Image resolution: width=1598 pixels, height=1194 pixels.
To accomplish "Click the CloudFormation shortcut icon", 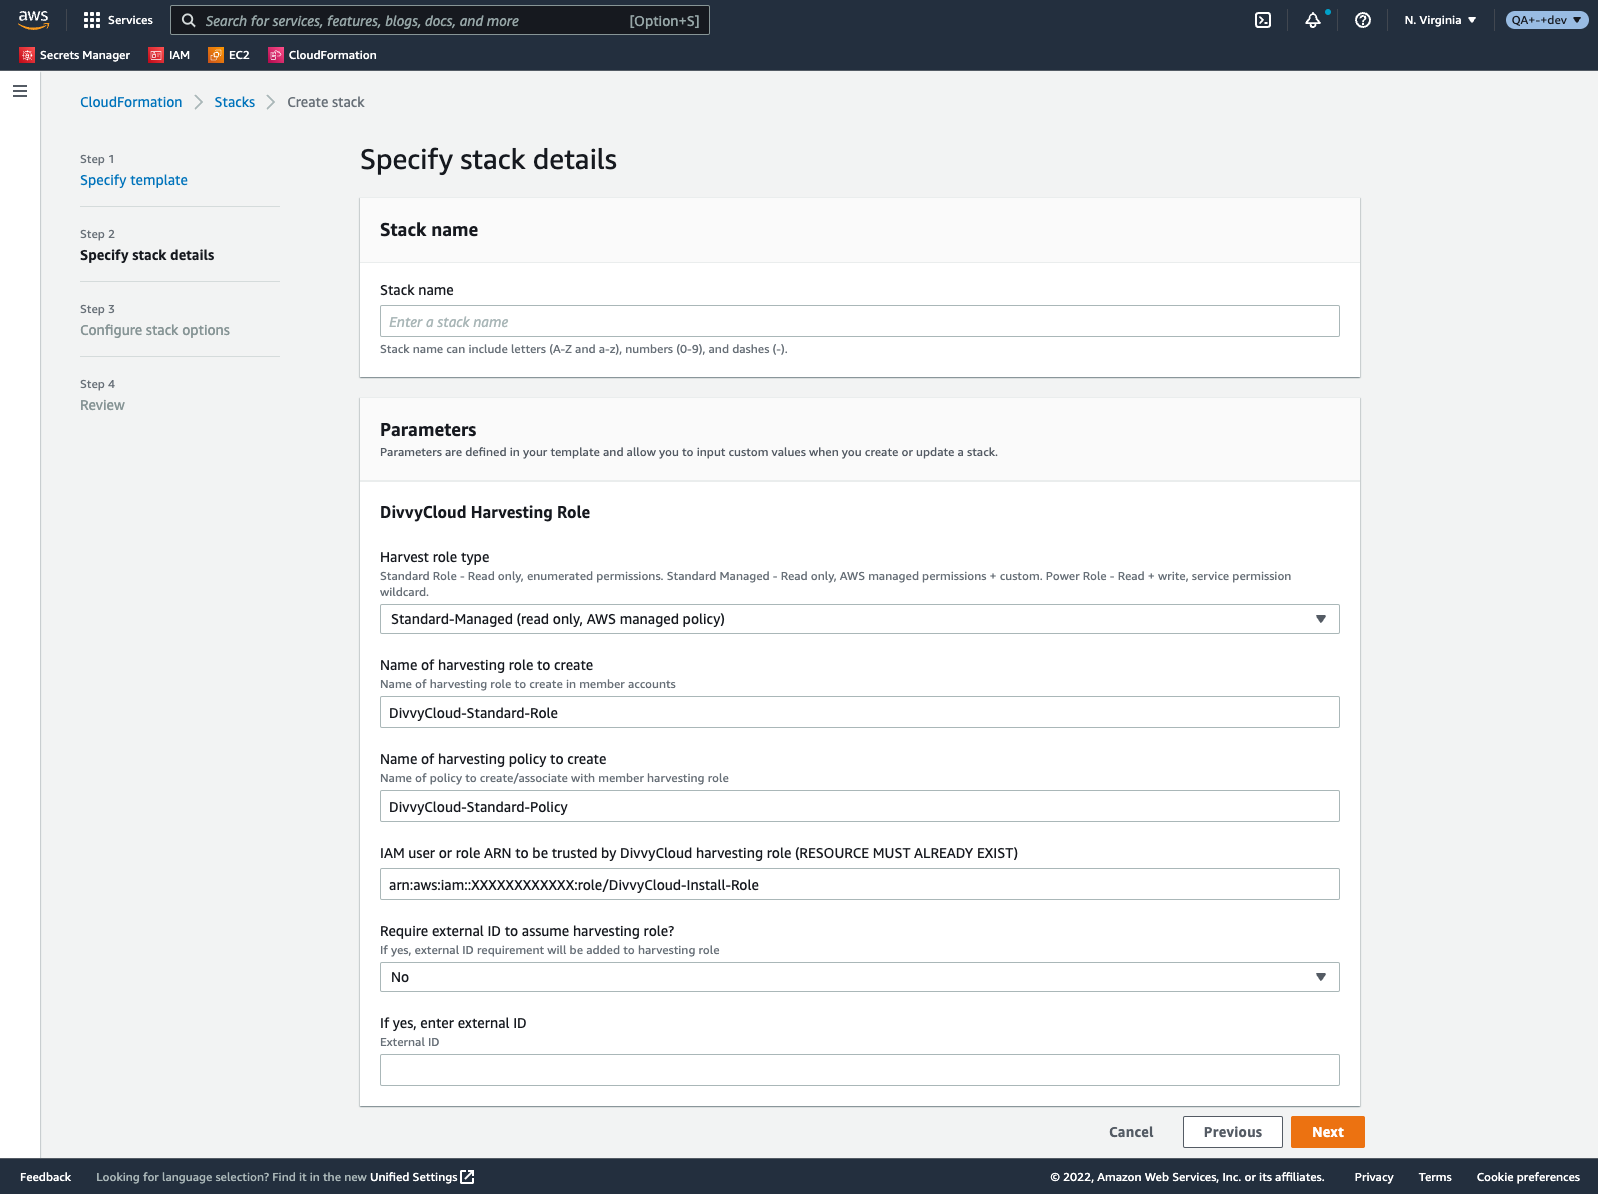I will pyautogui.click(x=276, y=55).
